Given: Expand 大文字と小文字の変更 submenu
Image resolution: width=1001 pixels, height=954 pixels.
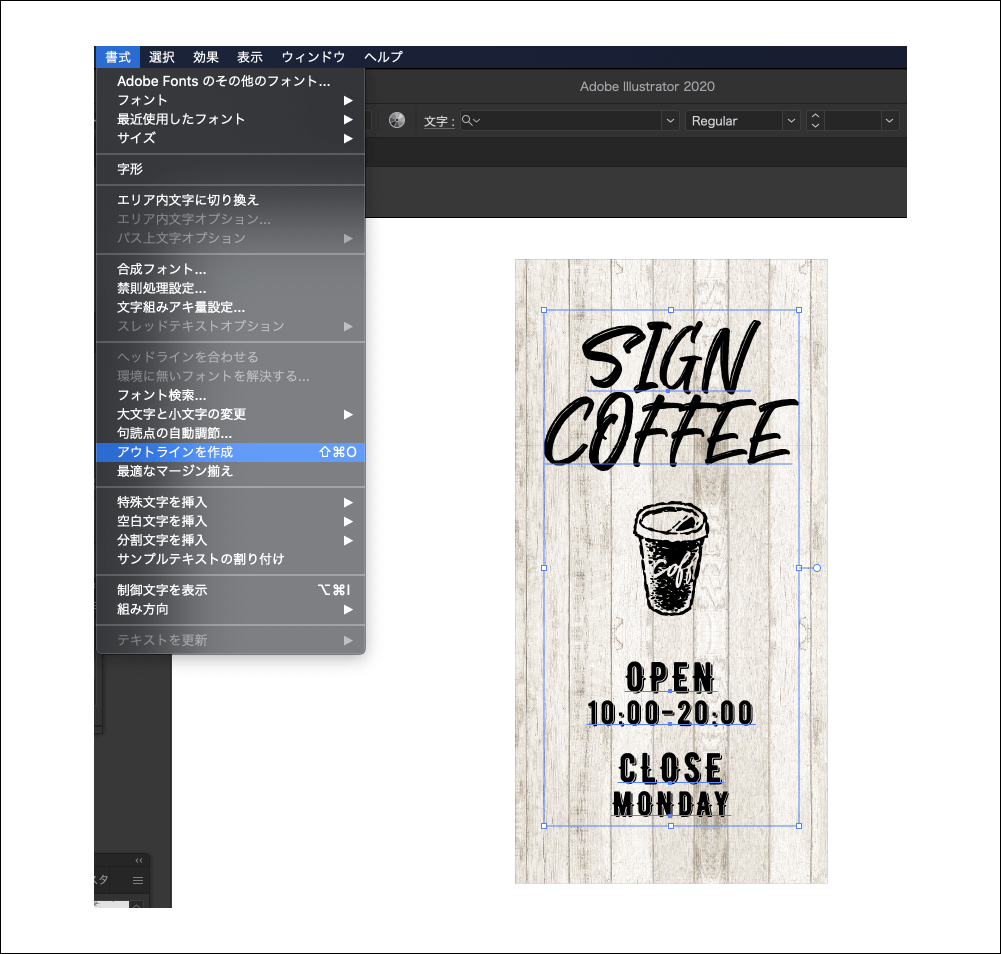Looking at the screenshot, I should pos(230,414).
